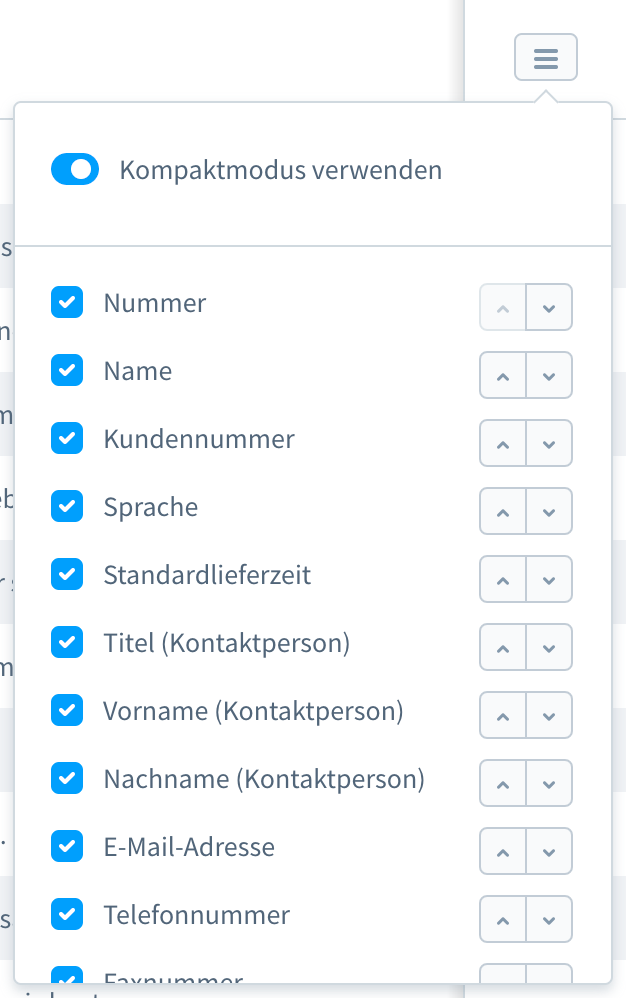The image size is (626, 998).
Task: Move the Name column down
Action: [x=548, y=375]
